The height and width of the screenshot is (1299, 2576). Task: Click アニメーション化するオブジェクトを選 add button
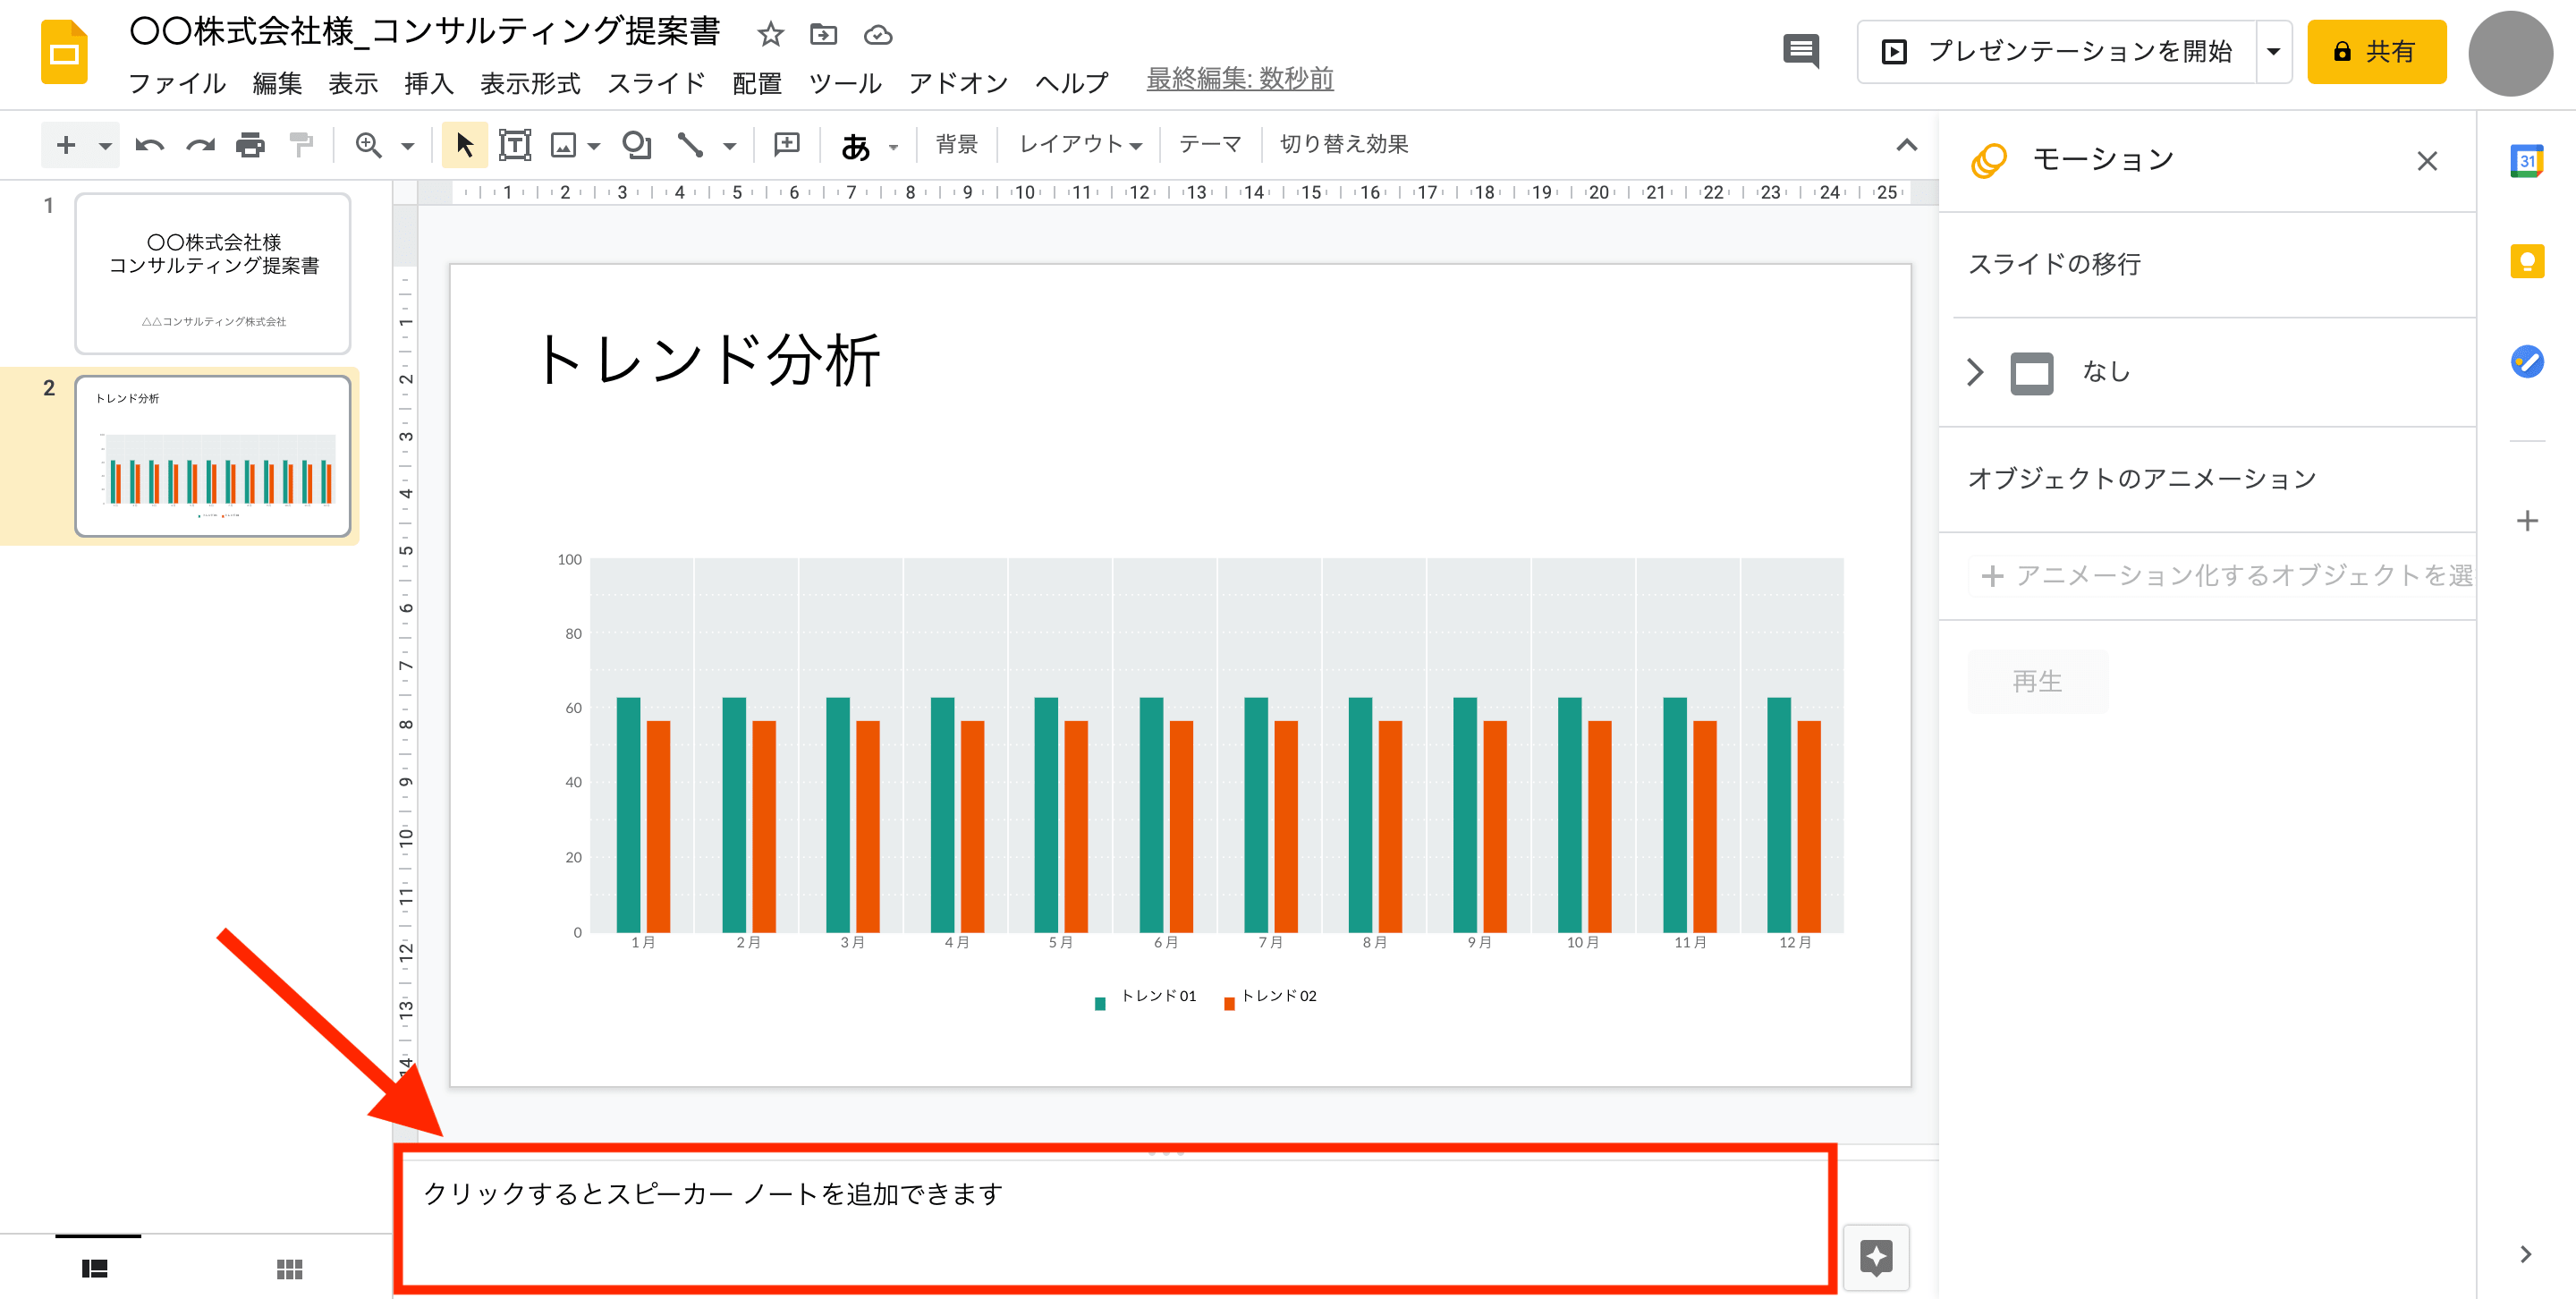tap(2222, 576)
